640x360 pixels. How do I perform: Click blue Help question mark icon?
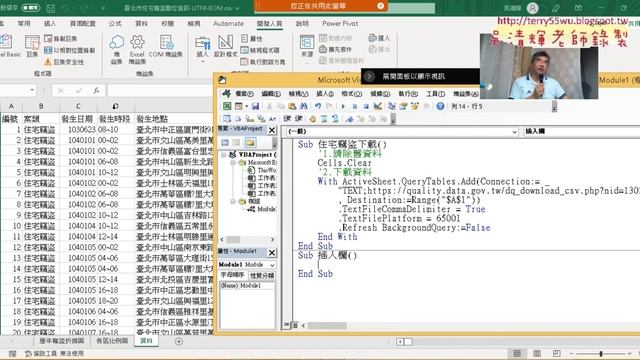tap(440, 106)
